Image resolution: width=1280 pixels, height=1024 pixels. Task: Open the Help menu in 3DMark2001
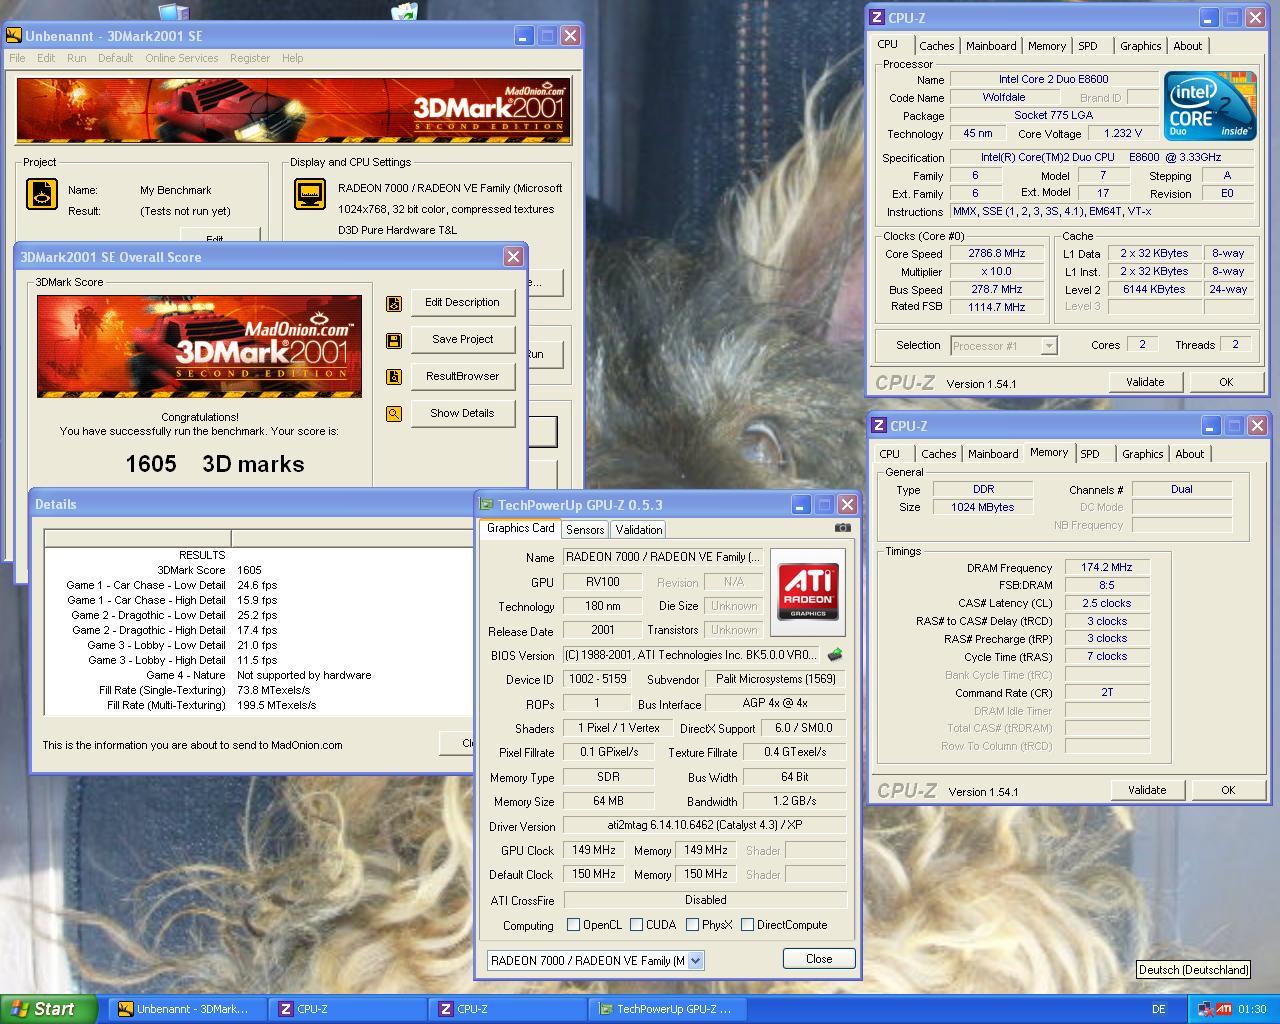click(x=292, y=58)
